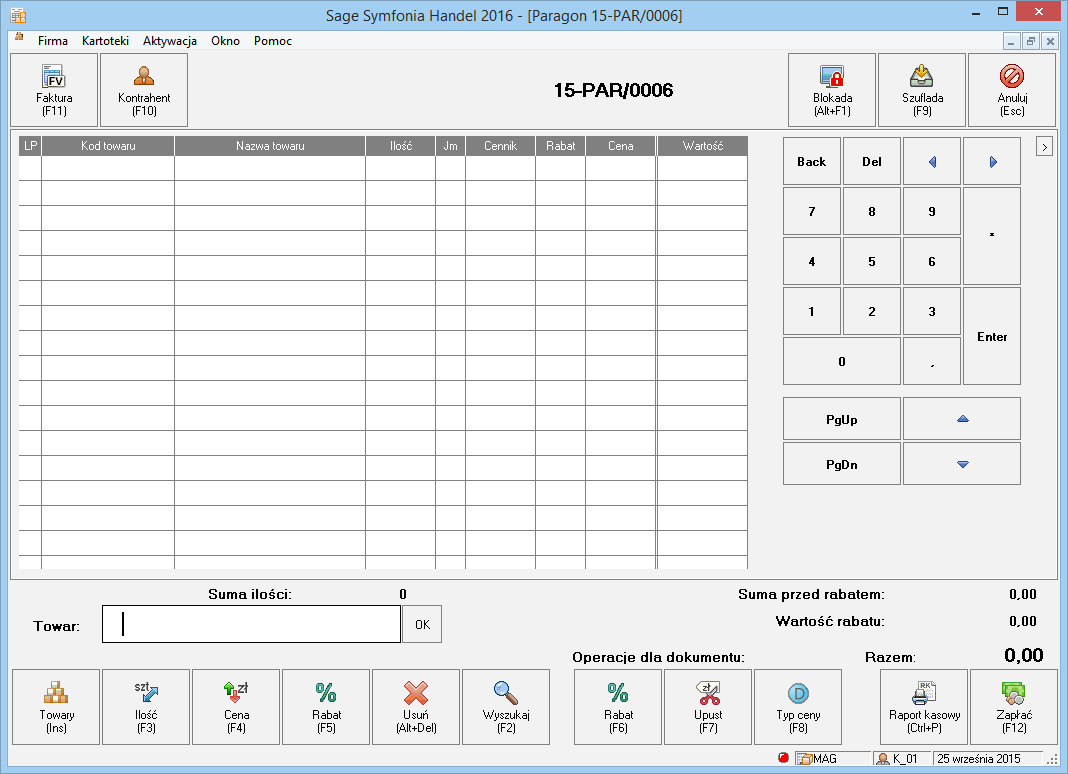Click the keypad digit 3

coord(932,311)
